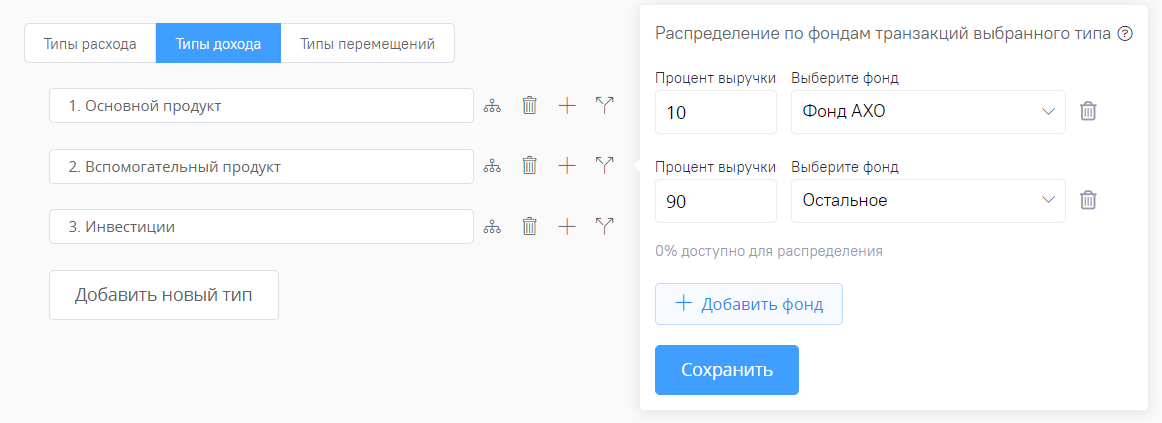Open fund distribution for Вспомогательный продукт
This screenshot has height=423, width=1162.
pyautogui.click(x=605, y=165)
